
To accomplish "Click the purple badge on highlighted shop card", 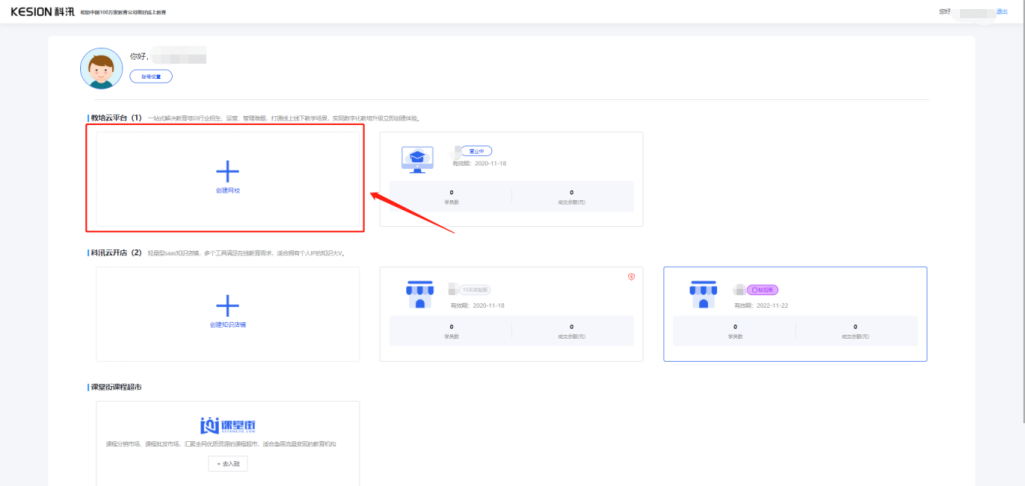I will (763, 289).
